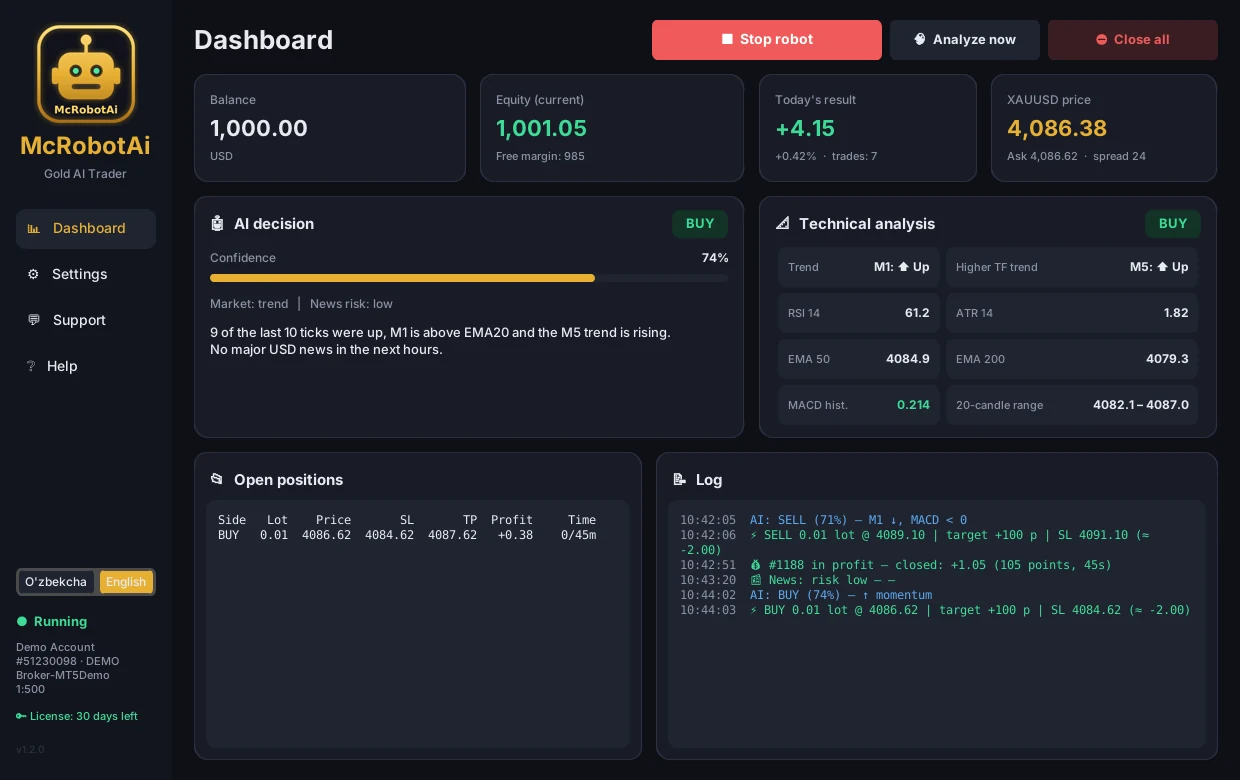Click the newspaper icon in News log line
The height and width of the screenshot is (780, 1240).
click(756, 580)
